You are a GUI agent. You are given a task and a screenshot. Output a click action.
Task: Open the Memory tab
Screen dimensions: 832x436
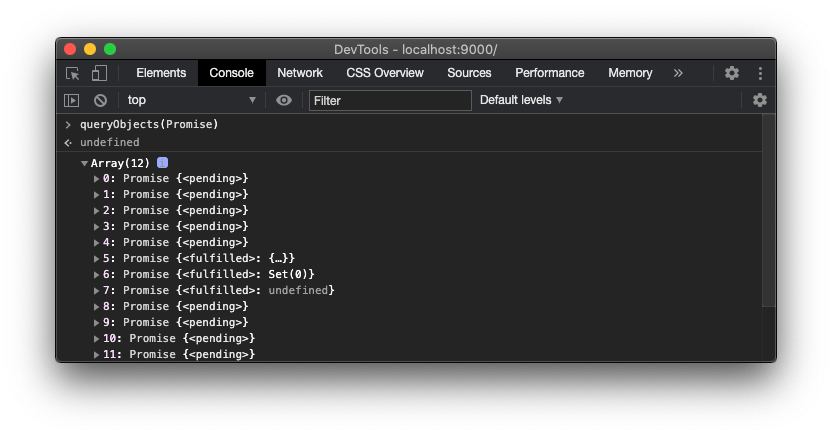(630, 73)
